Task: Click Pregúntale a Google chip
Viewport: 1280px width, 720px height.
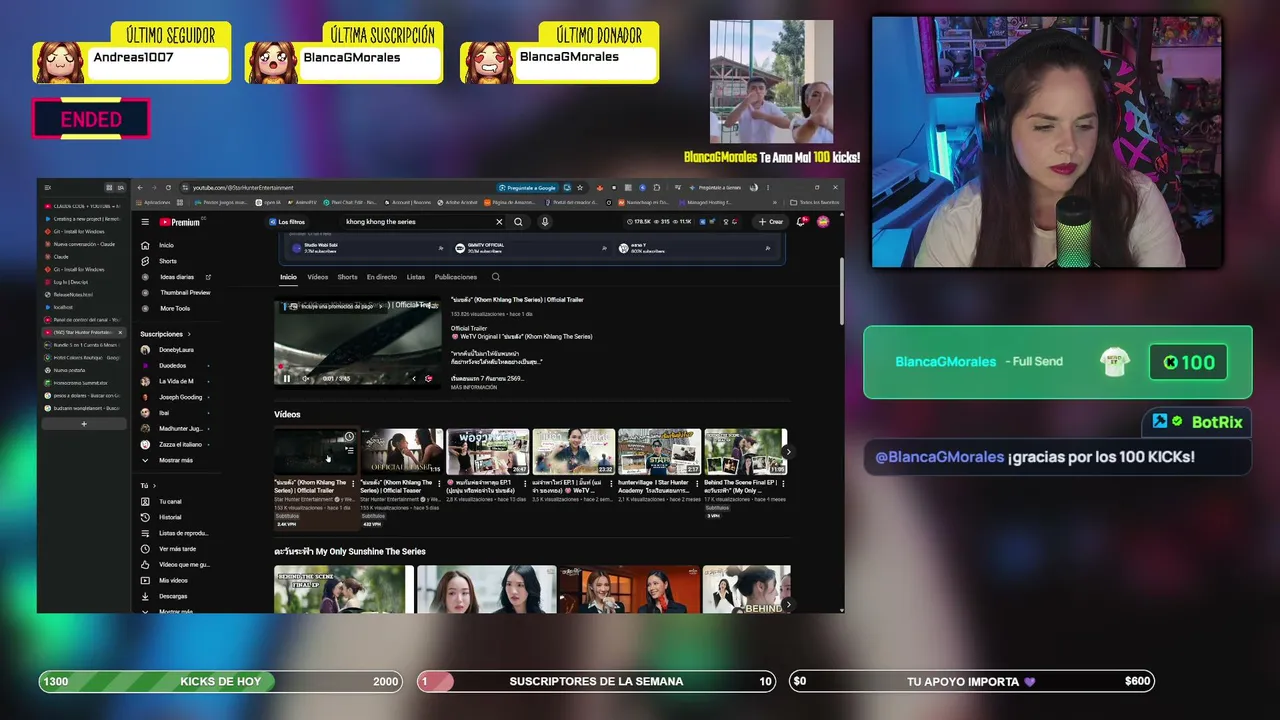Action: tap(529, 187)
